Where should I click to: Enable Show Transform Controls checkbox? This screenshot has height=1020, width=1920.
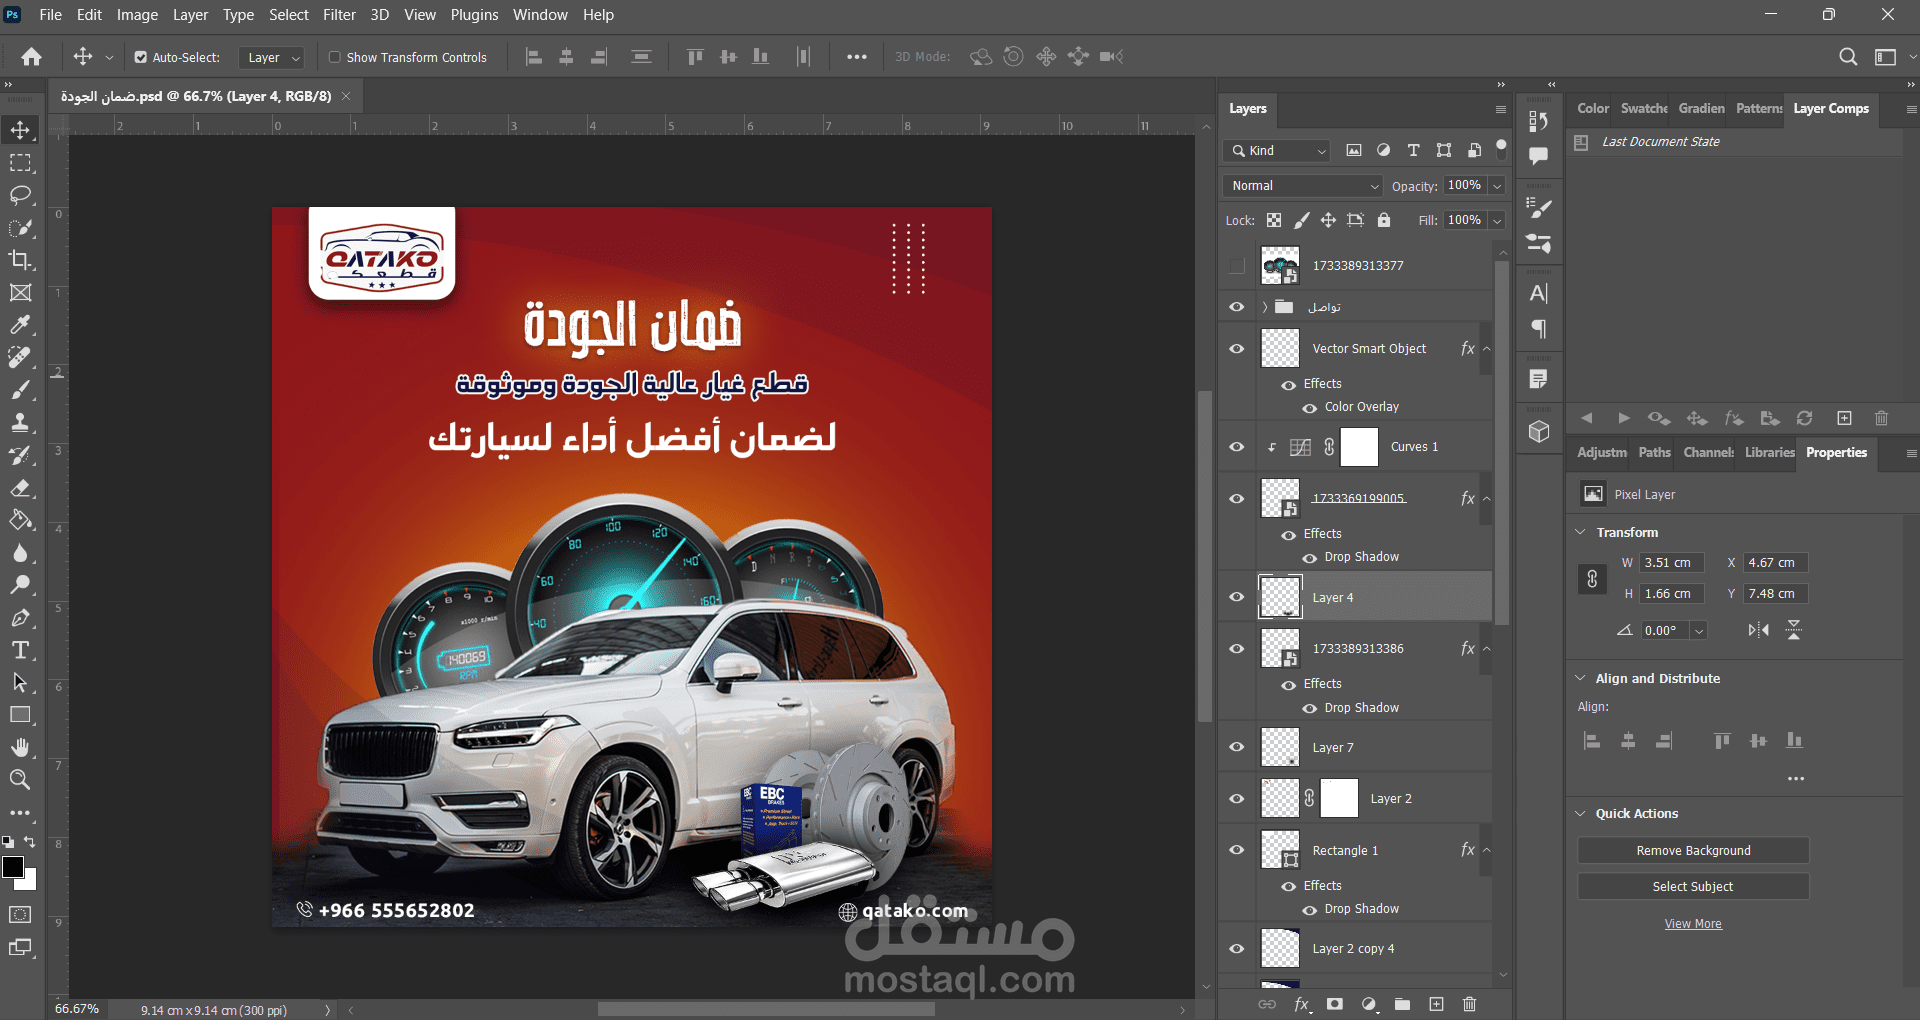tap(335, 57)
